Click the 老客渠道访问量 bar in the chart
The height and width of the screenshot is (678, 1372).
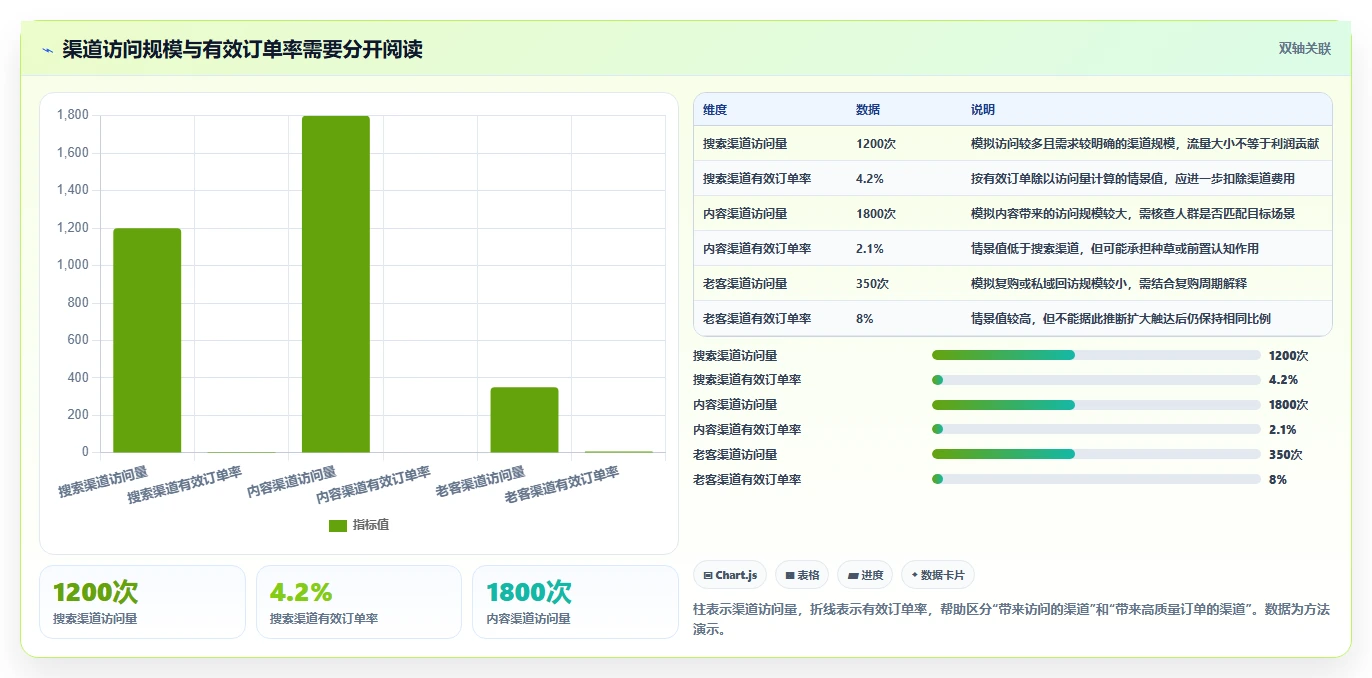pyautogui.click(x=524, y=419)
